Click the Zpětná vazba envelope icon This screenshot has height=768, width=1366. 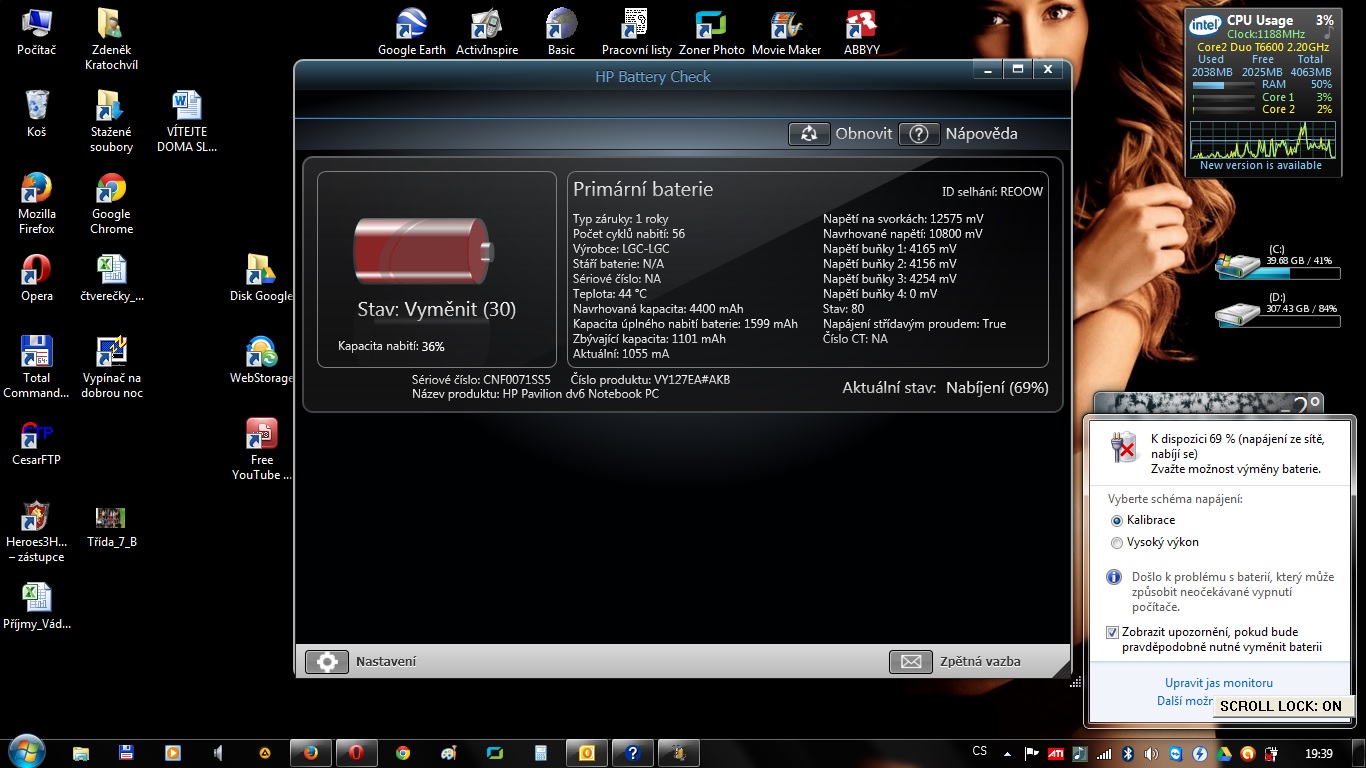[910, 661]
